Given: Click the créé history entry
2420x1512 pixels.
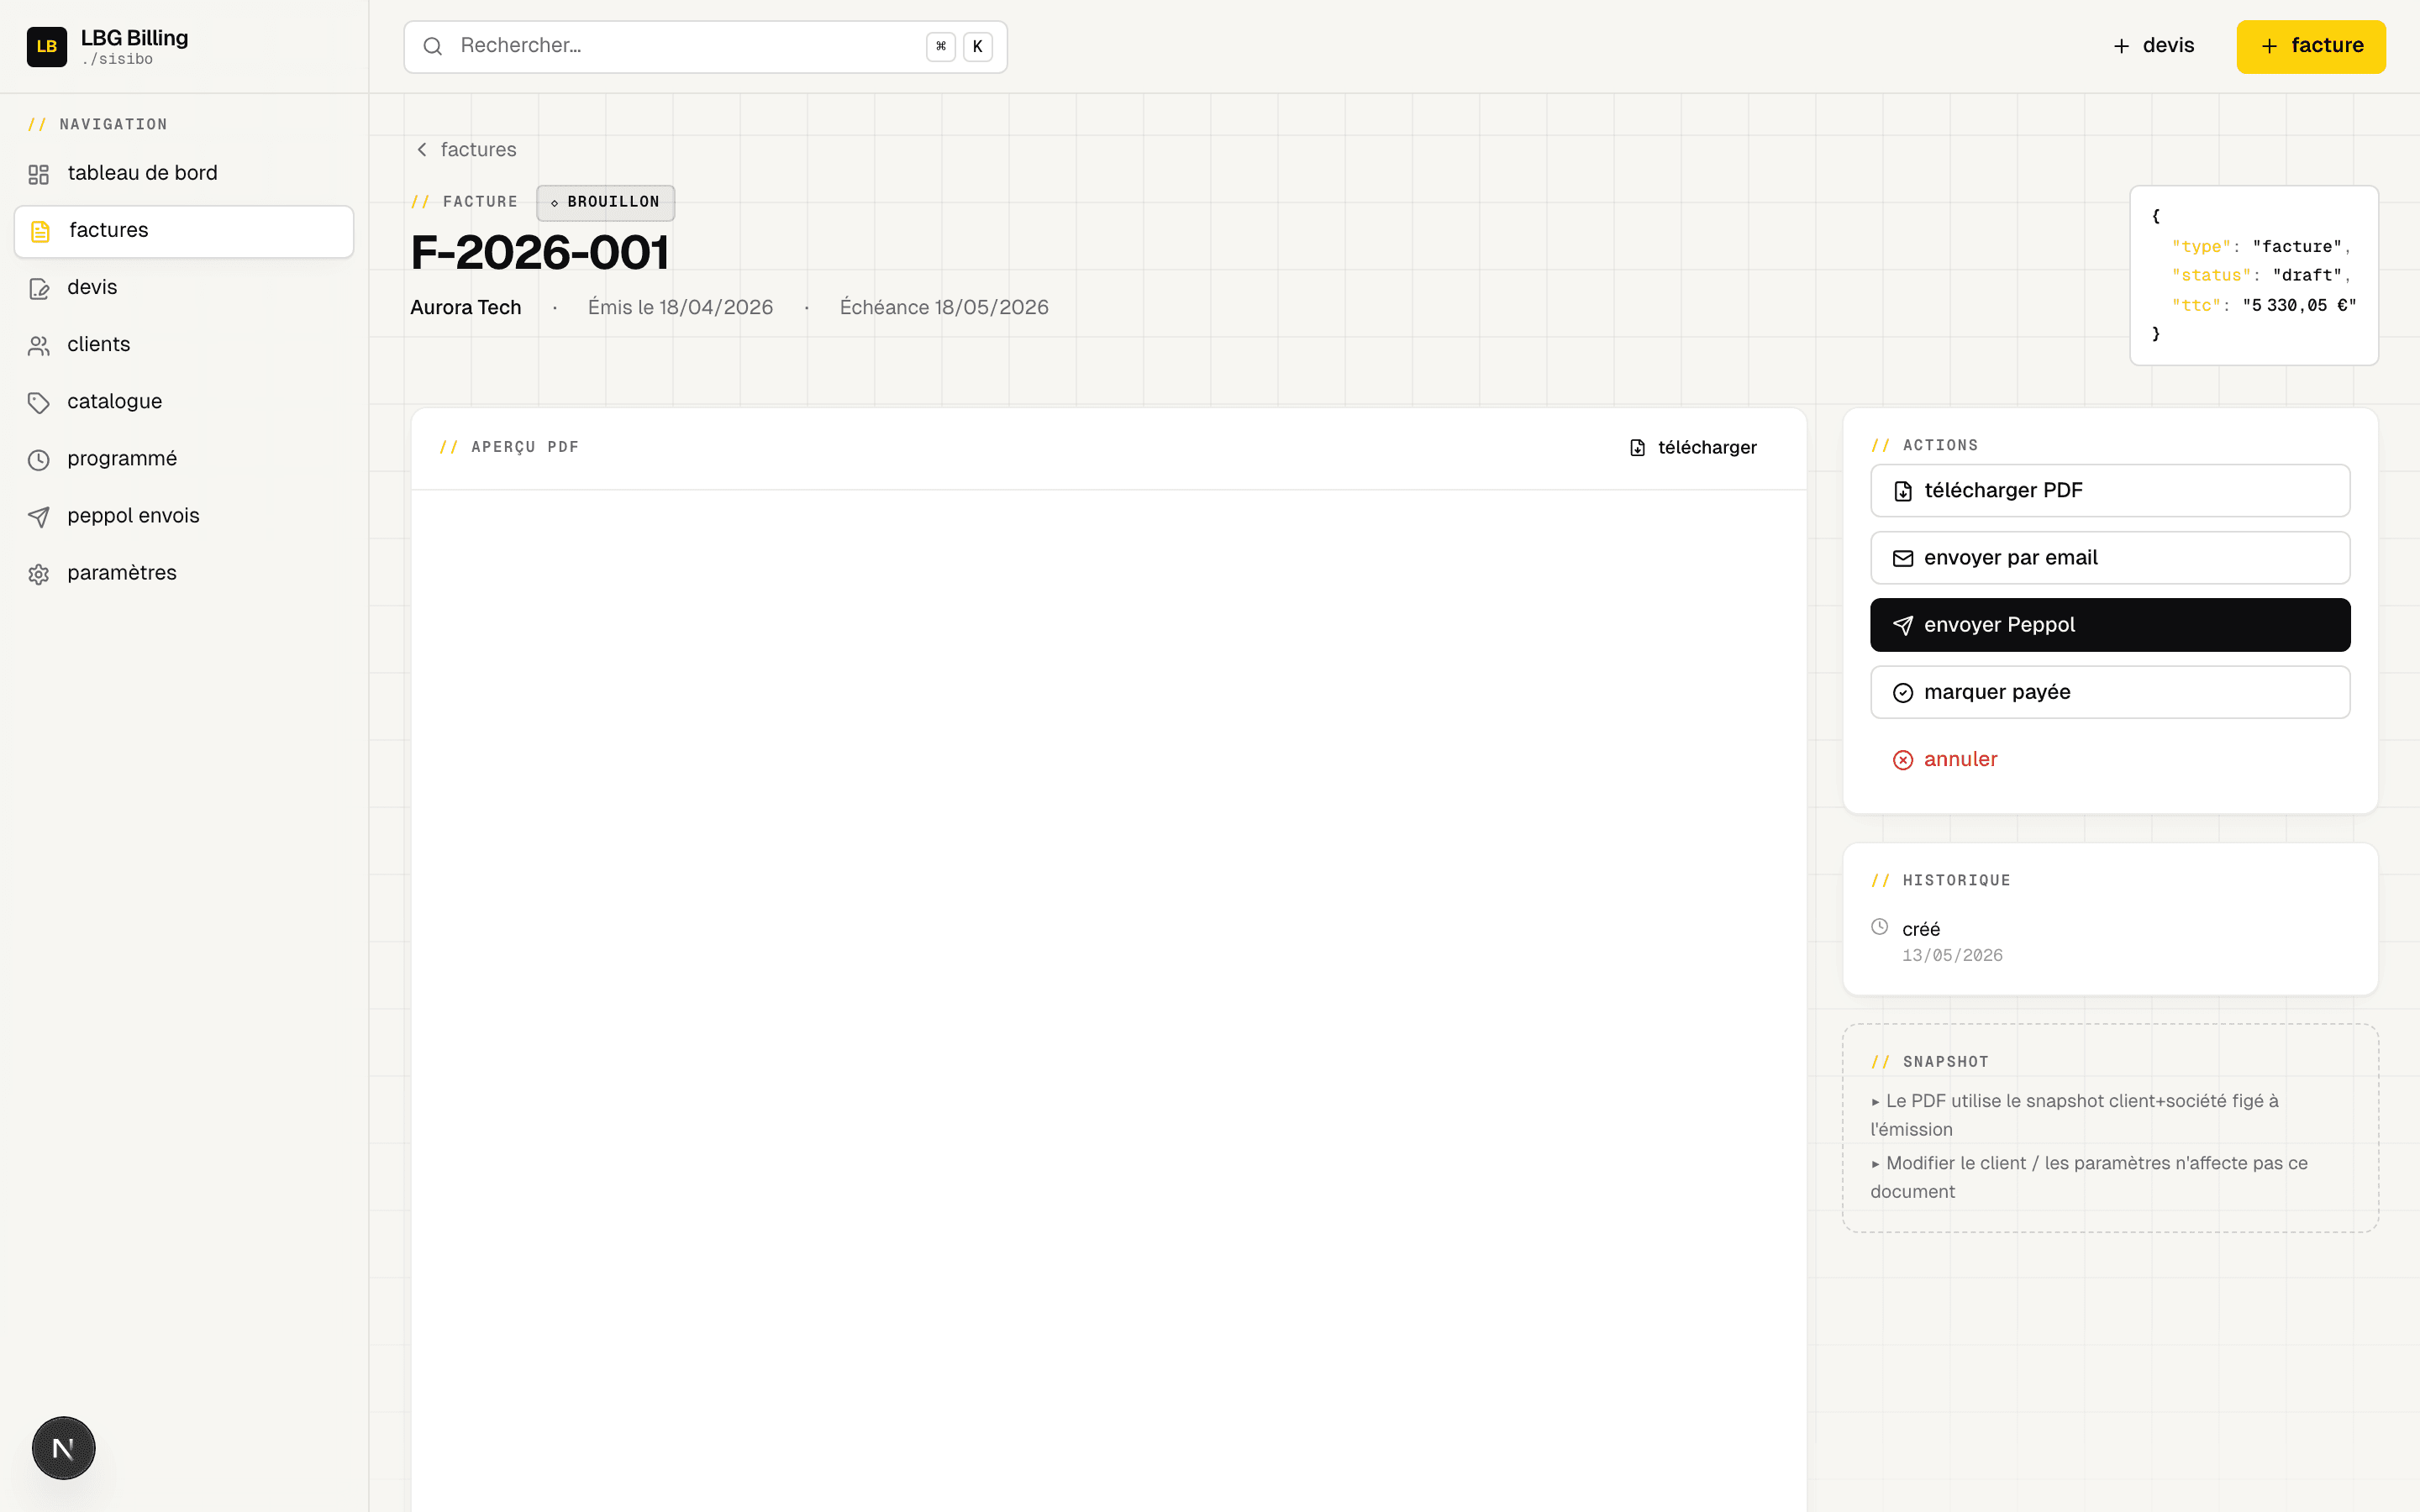Looking at the screenshot, I should coord(1921,929).
